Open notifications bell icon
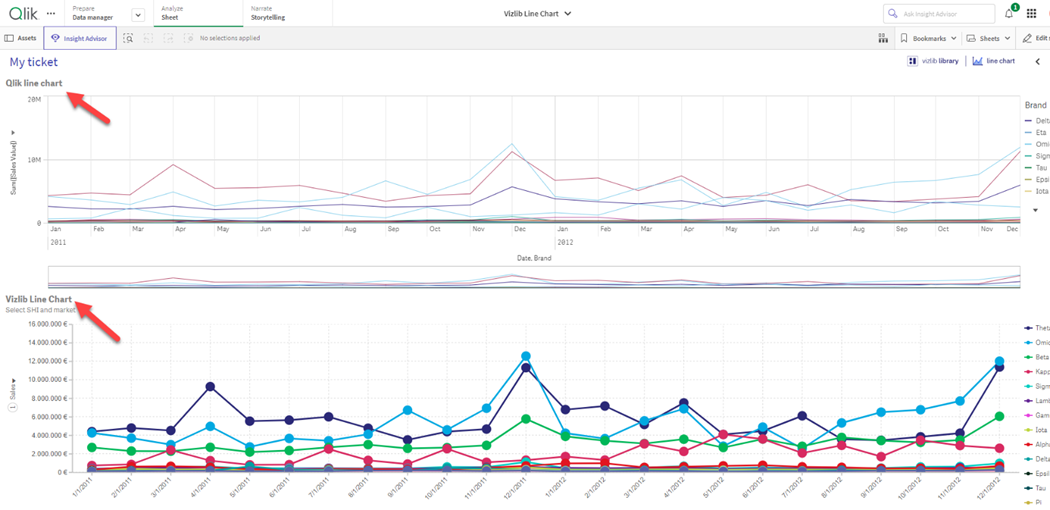Image resolution: width=1050 pixels, height=510 pixels. [1009, 13]
